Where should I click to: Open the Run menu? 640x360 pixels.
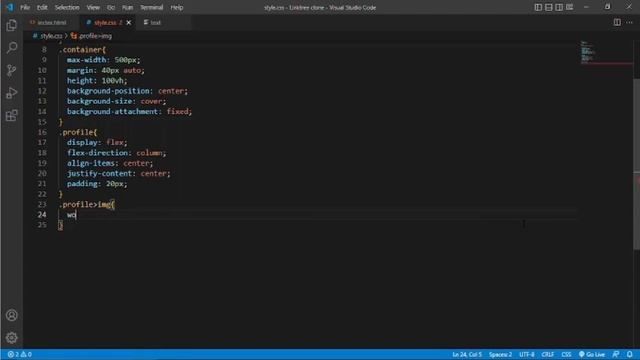pyautogui.click(x=127, y=7)
